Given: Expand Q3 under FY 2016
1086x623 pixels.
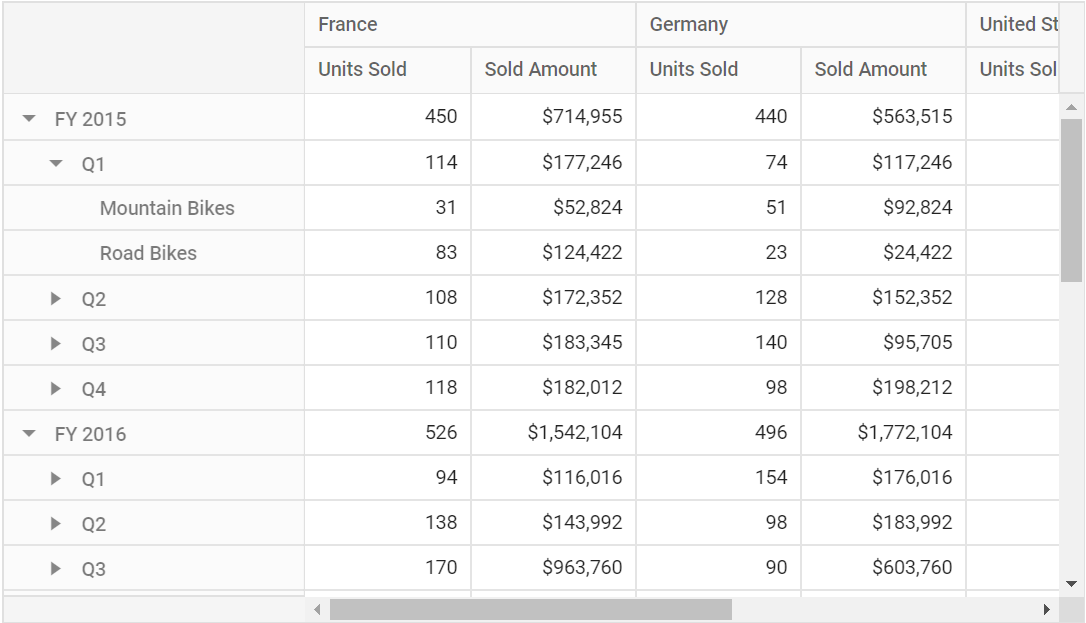Looking at the screenshot, I should (56, 568).
